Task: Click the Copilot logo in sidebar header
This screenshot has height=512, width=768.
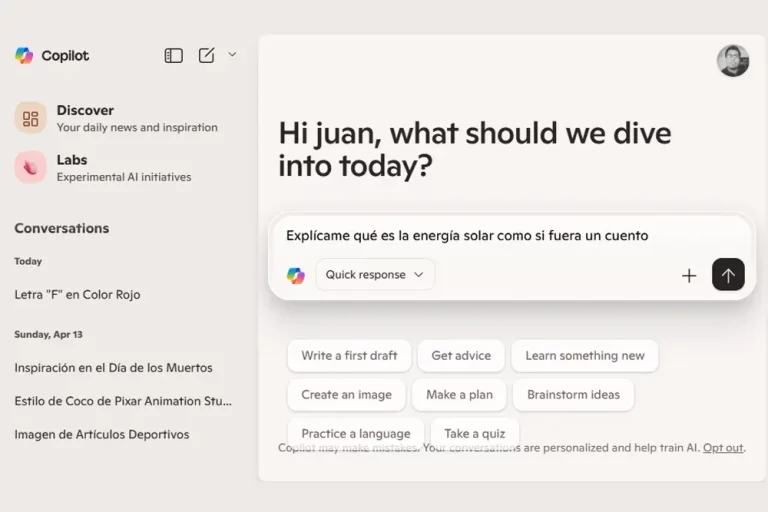Action: (x=24, y=56)
